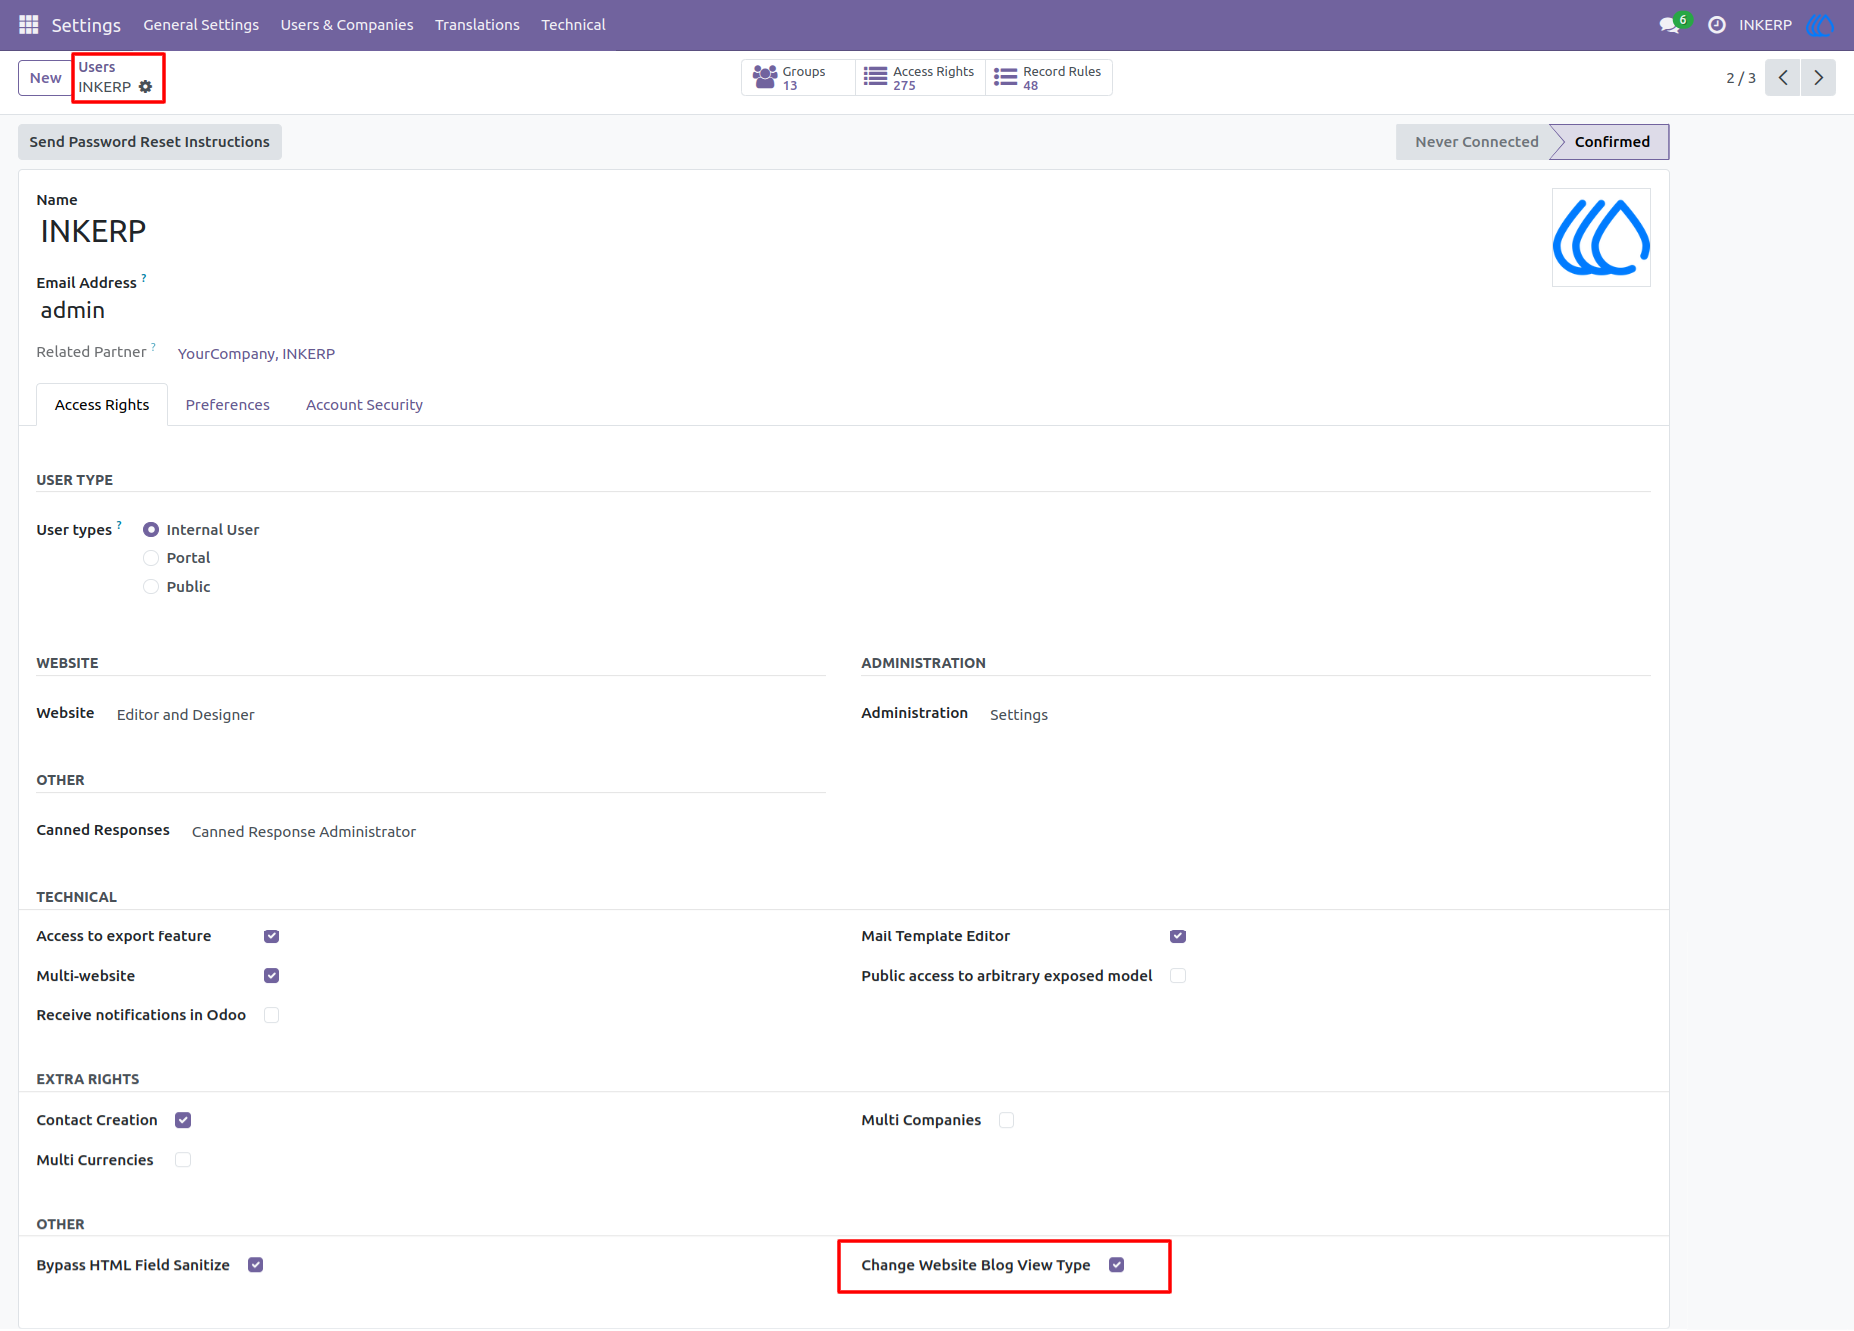Open the Access Rights 275 stat button

(920, 78)
